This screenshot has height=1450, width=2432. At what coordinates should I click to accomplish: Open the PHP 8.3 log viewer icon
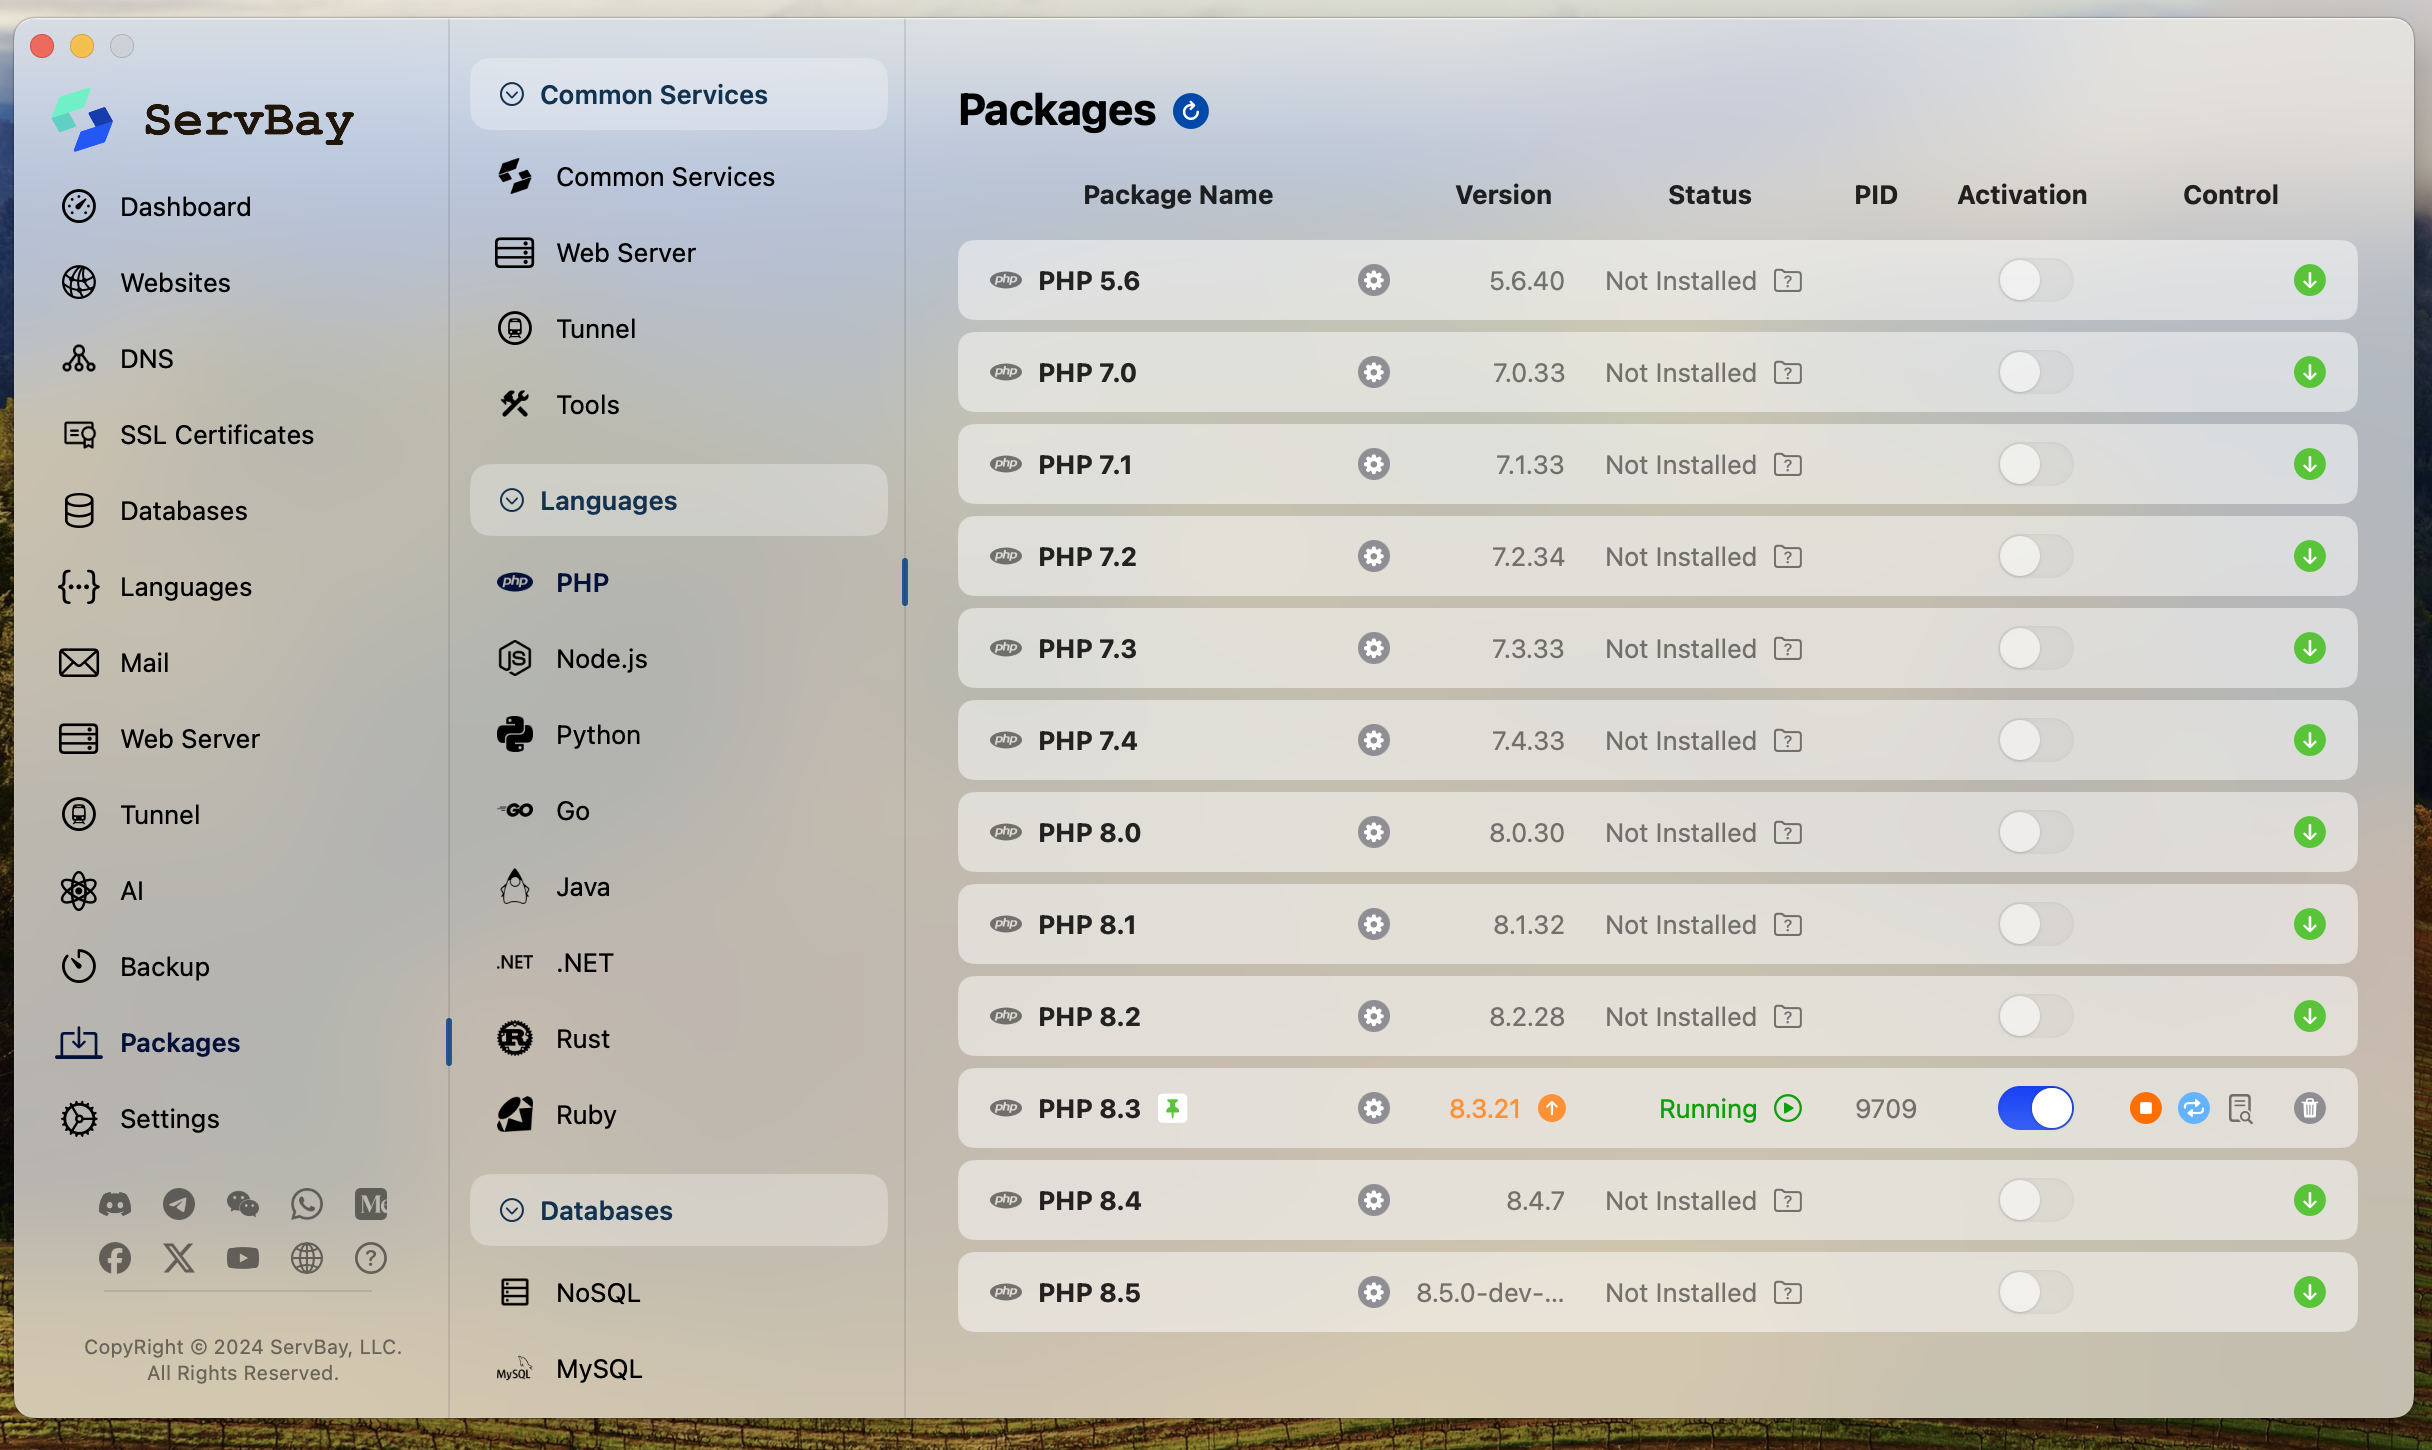tap(2240, 1108)
